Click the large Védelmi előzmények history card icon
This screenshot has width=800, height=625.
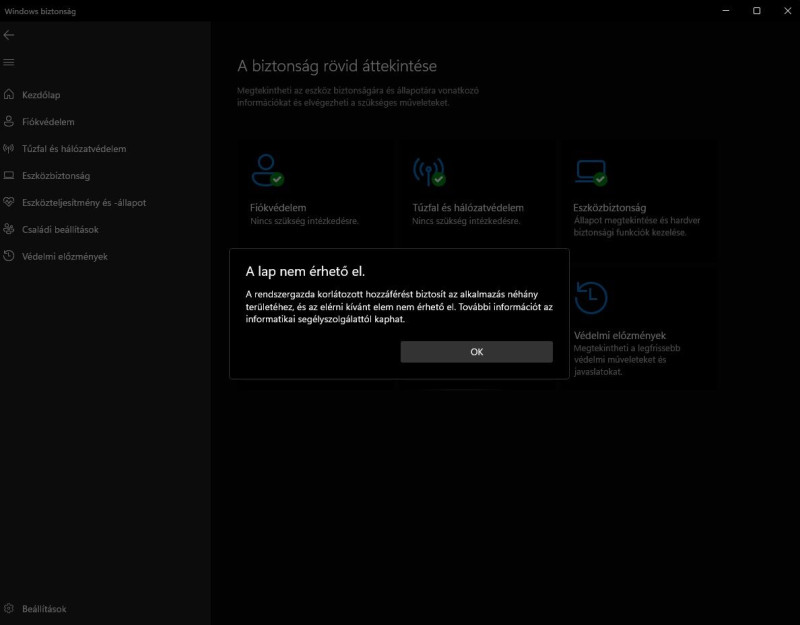(591, 297)
